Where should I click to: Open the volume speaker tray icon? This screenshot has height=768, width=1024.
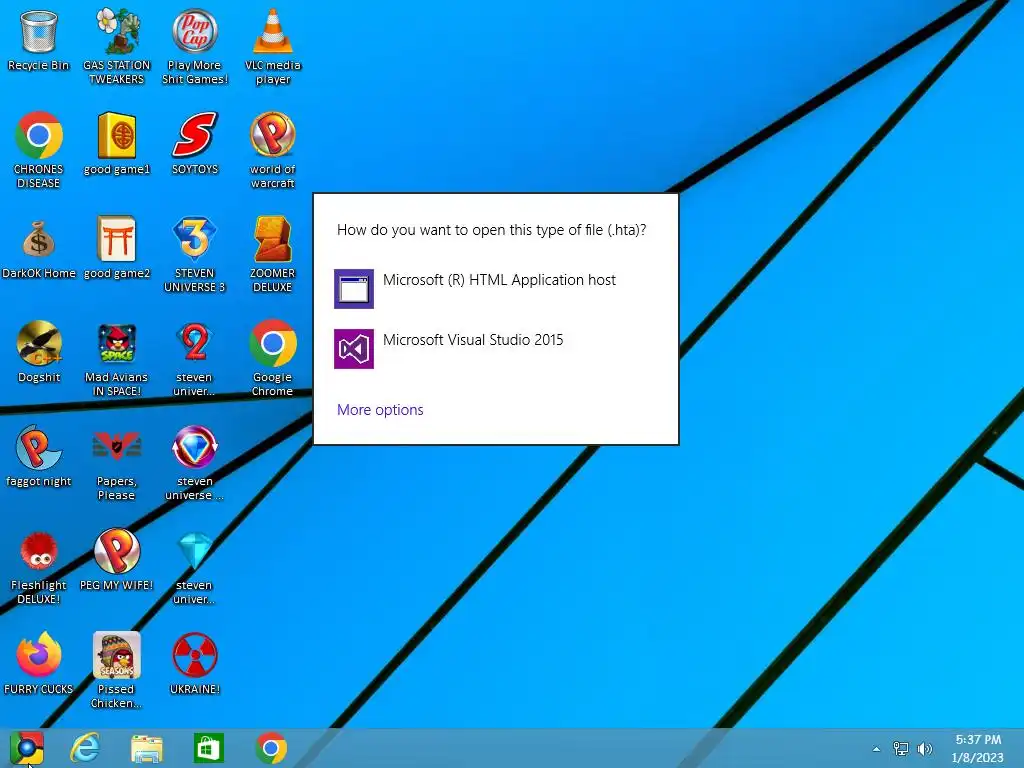point(925,749)
